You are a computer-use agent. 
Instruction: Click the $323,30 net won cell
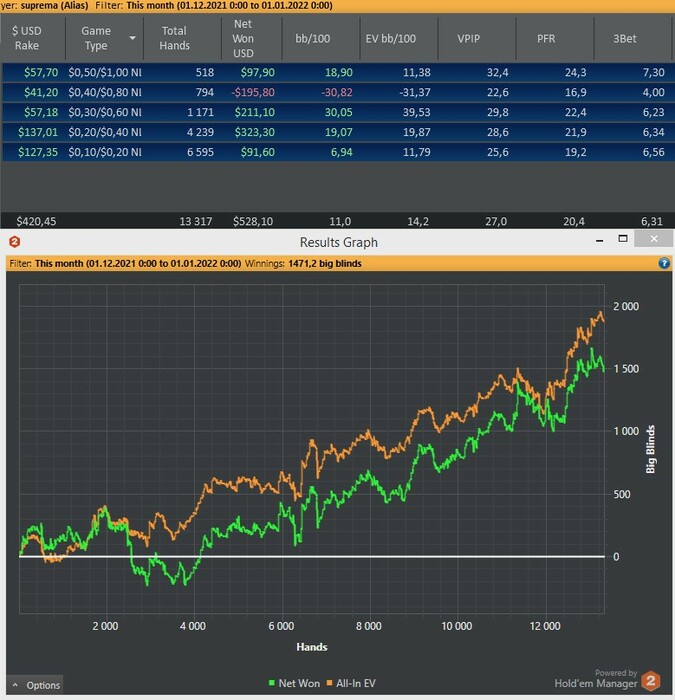pyautogui.click(x=255, y=132)
